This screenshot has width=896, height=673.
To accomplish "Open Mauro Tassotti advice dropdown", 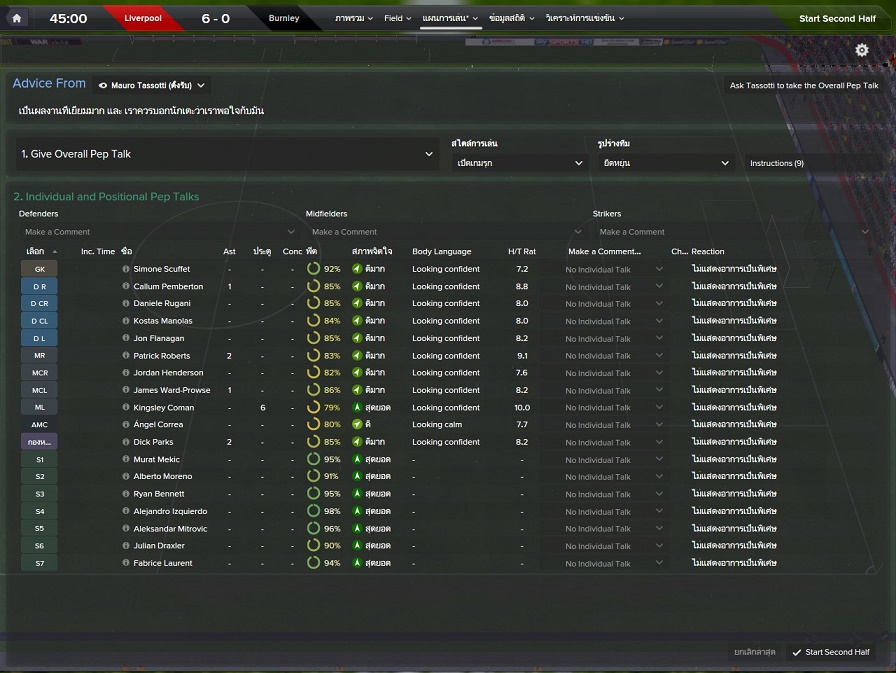I will (151, 85).
